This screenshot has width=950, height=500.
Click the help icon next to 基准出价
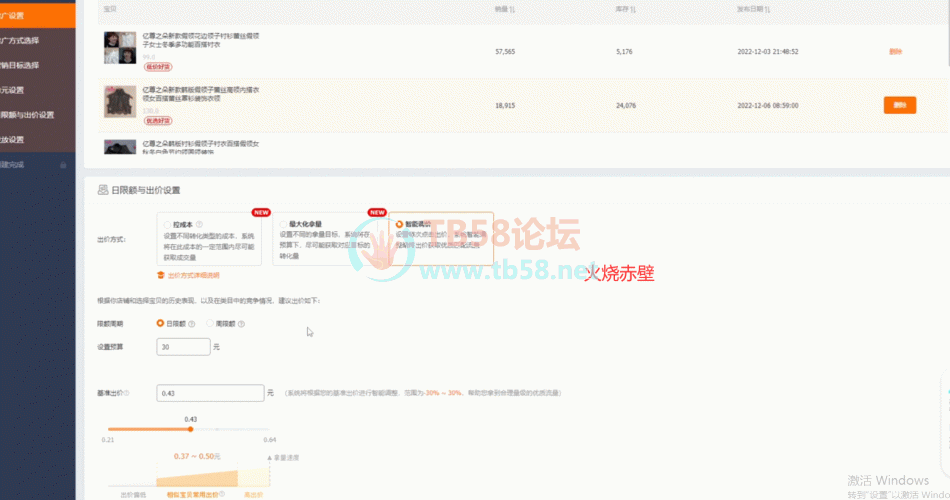click(x=127, y=393)
